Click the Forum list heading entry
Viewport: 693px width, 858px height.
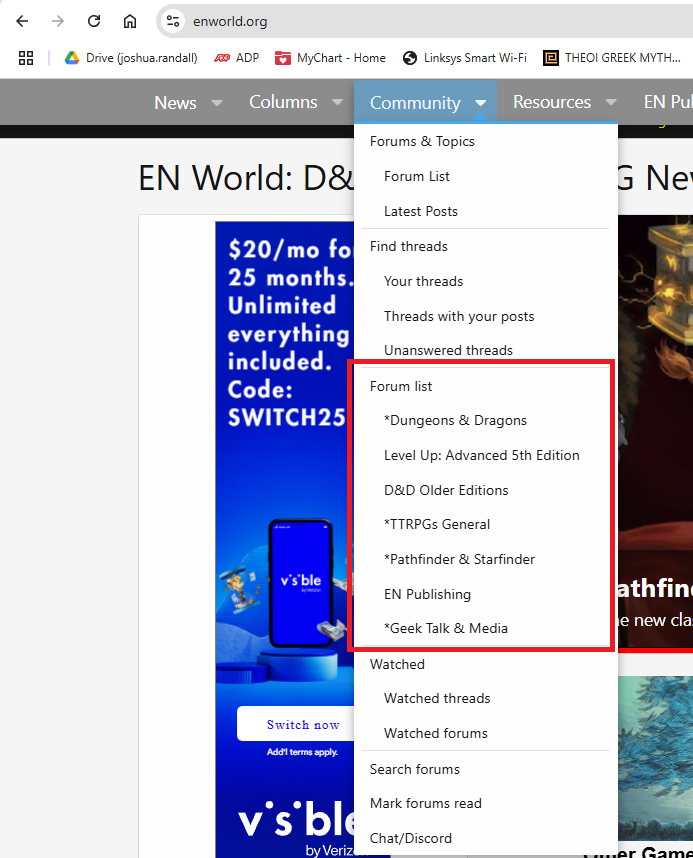point(401,386)
